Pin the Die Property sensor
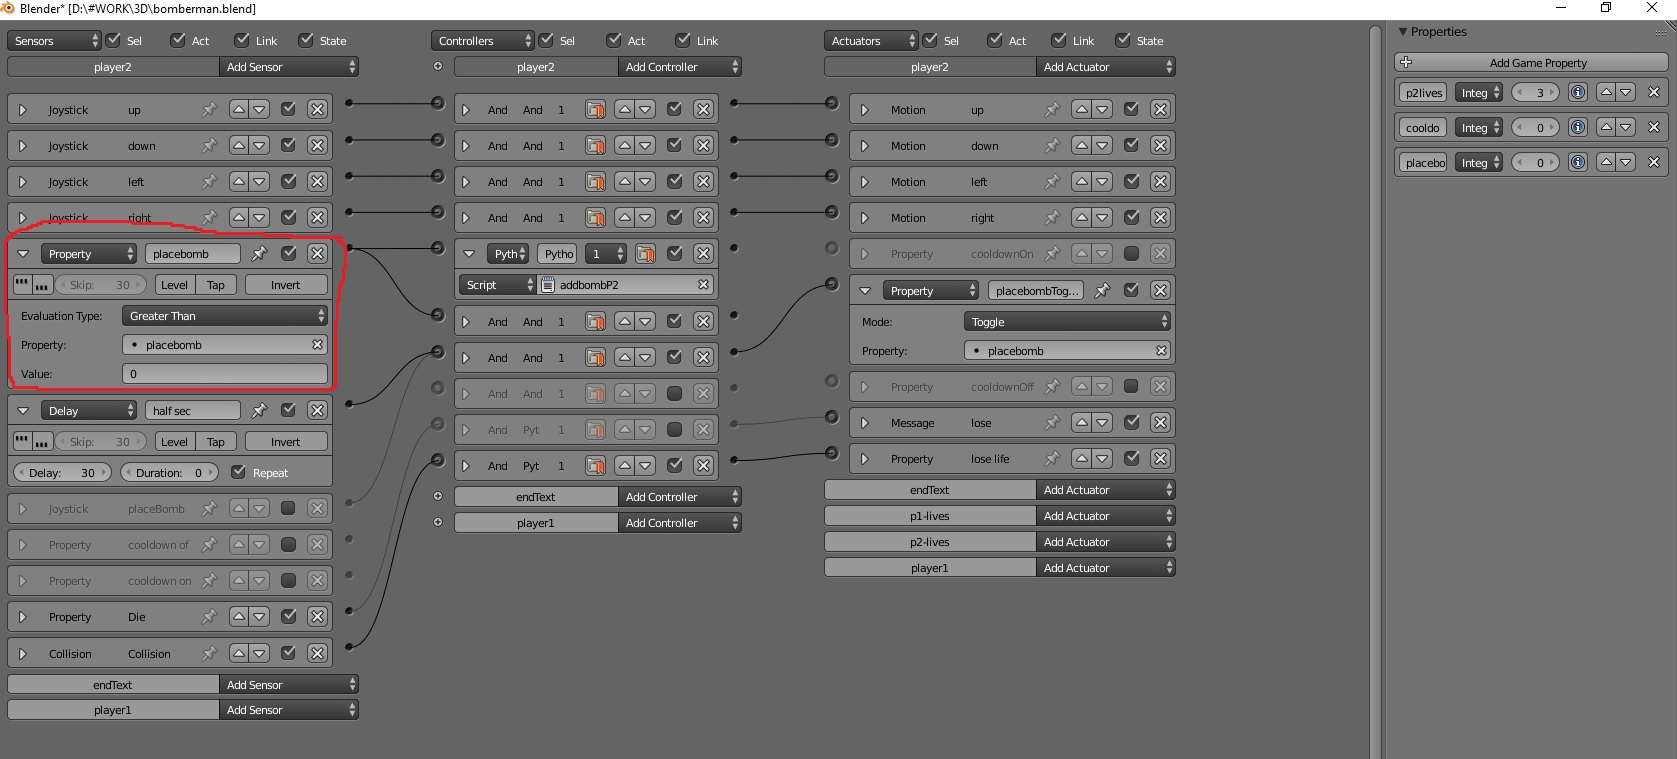The image size is (1677, 759). pos(208,617)
